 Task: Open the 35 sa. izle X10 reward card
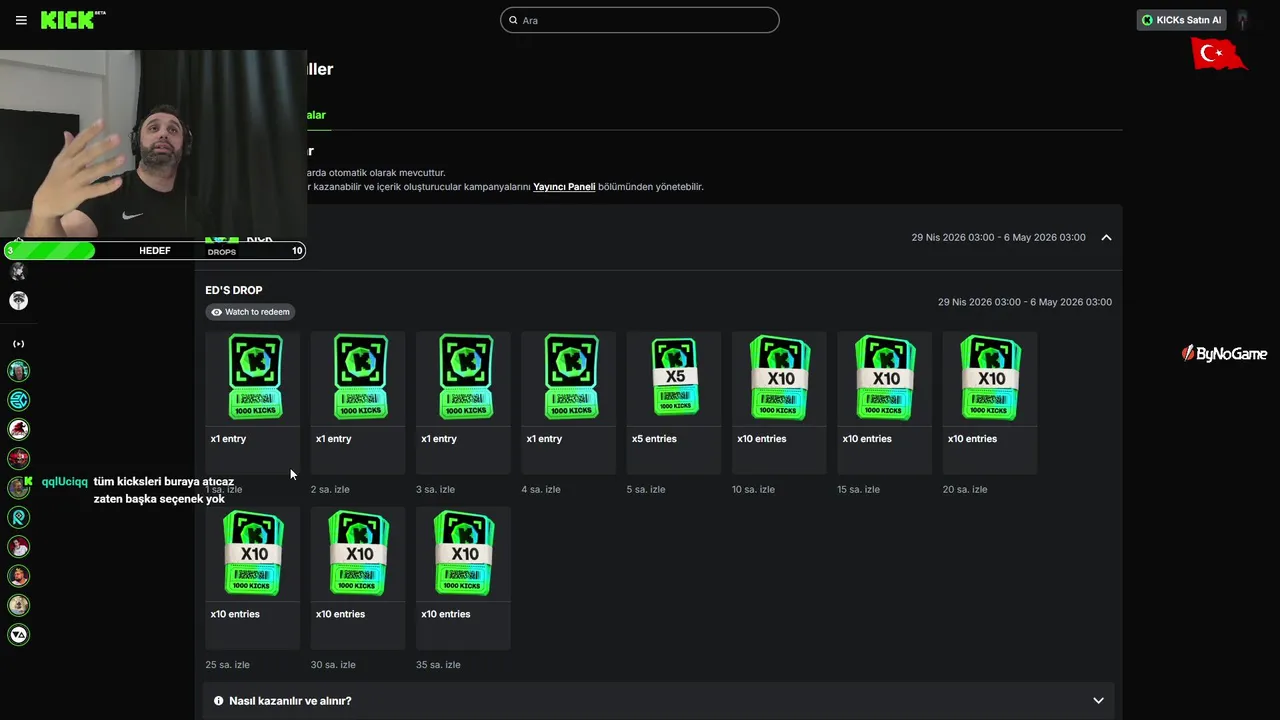463,578
